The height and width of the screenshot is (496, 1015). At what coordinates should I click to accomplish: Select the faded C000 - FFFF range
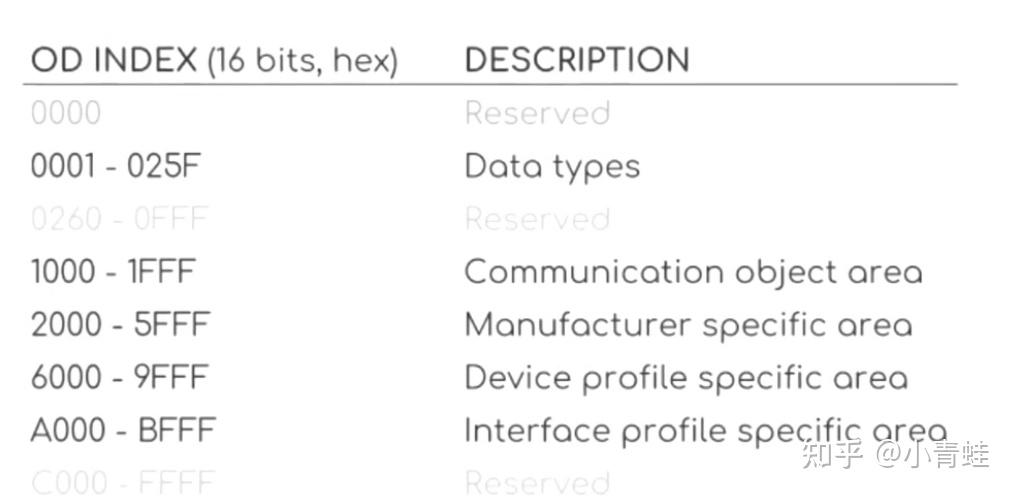click(x=122, y=483)
